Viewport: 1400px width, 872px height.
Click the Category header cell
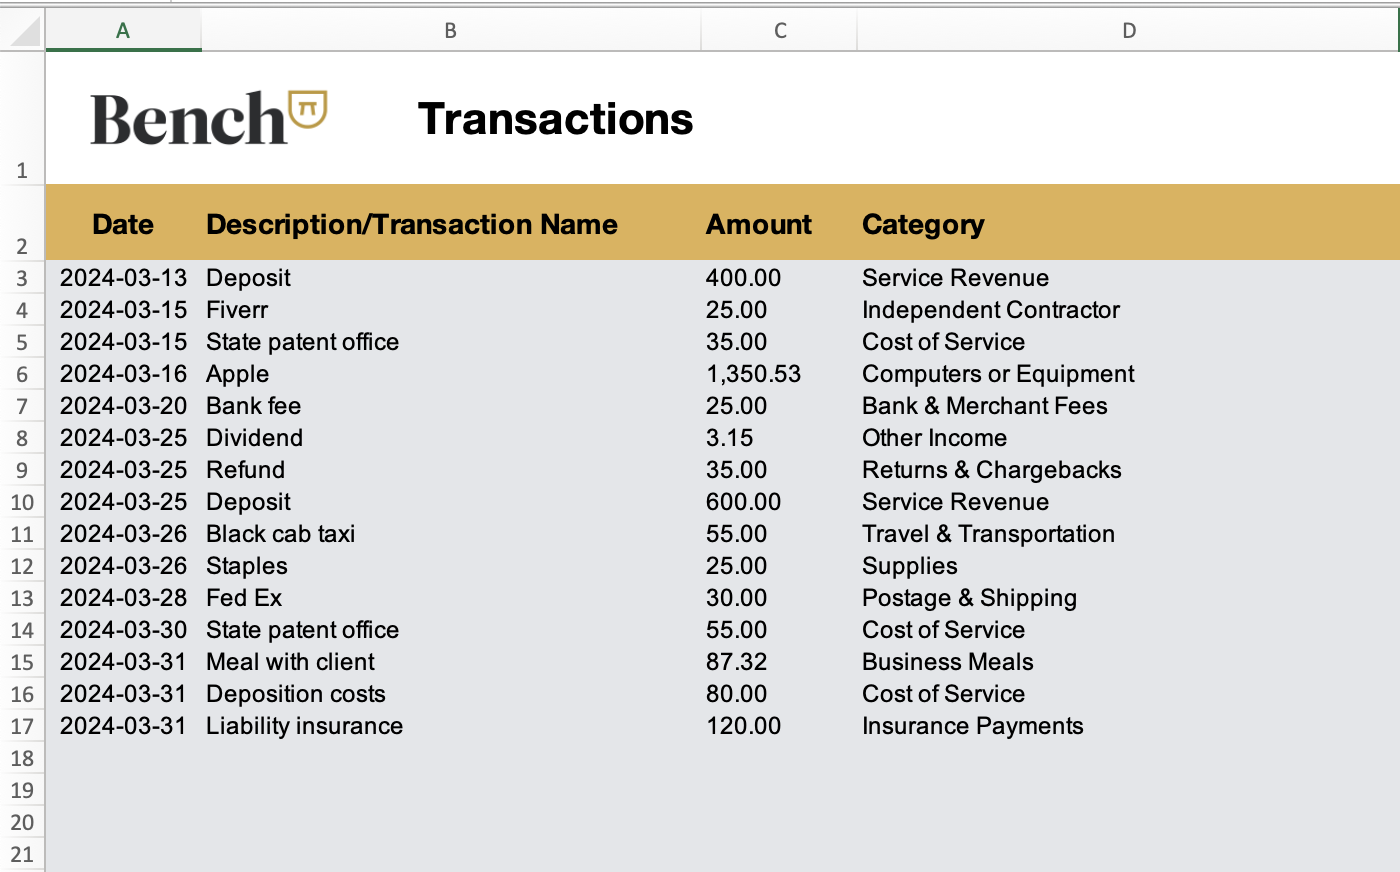[x=923, y=224]
